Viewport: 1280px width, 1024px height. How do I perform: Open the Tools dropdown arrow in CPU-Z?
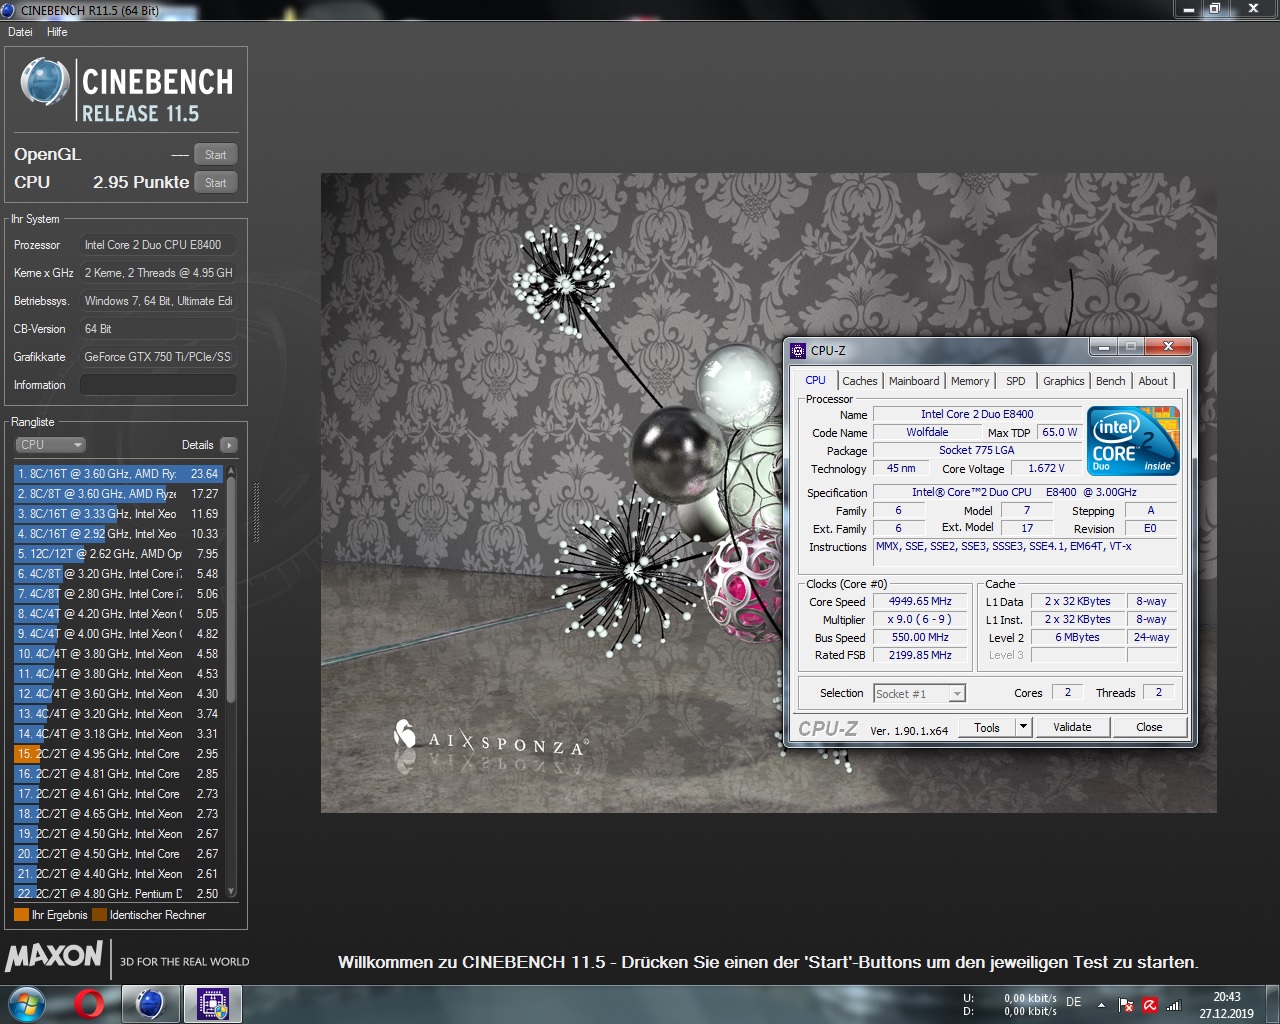[x=1023, y=727]
